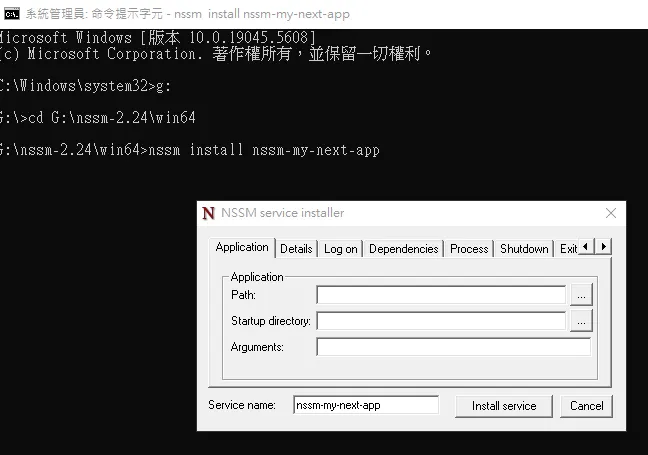Click into the Path input field
The width and height of the screenshot is (648, 455).
441,295
